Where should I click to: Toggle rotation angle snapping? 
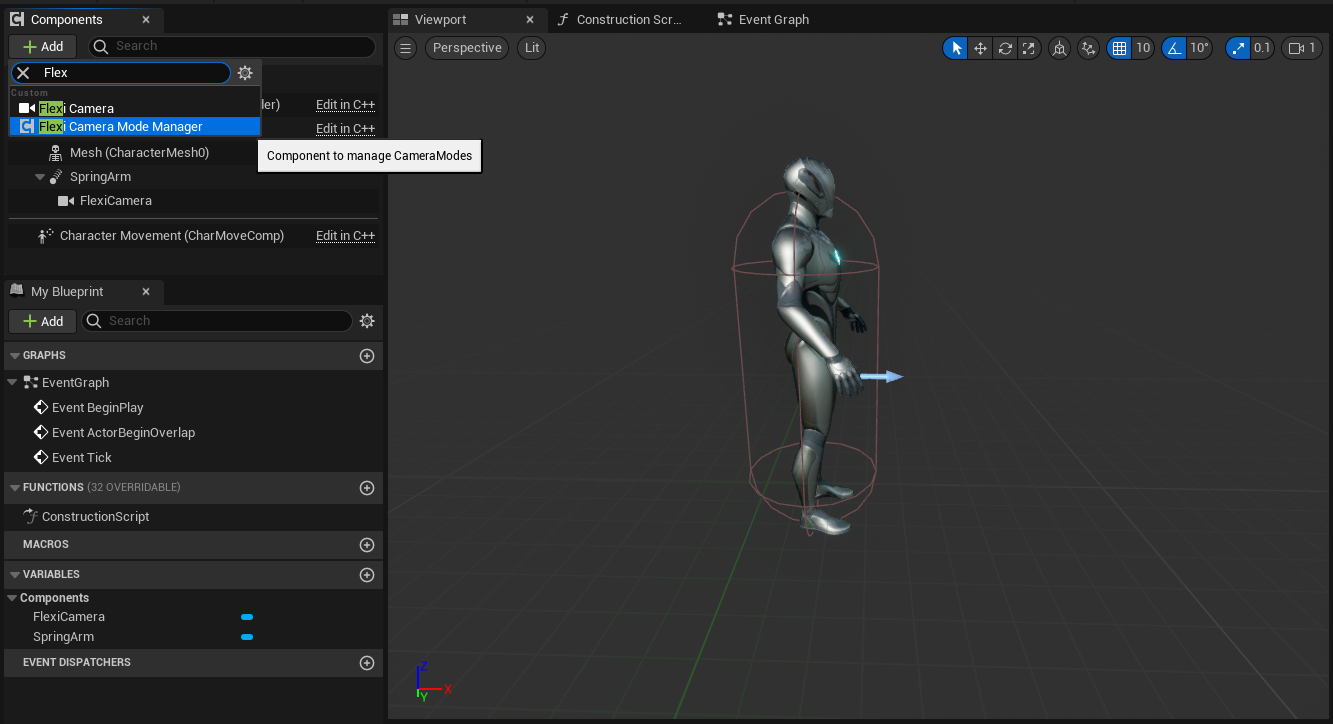(1174, 48)
